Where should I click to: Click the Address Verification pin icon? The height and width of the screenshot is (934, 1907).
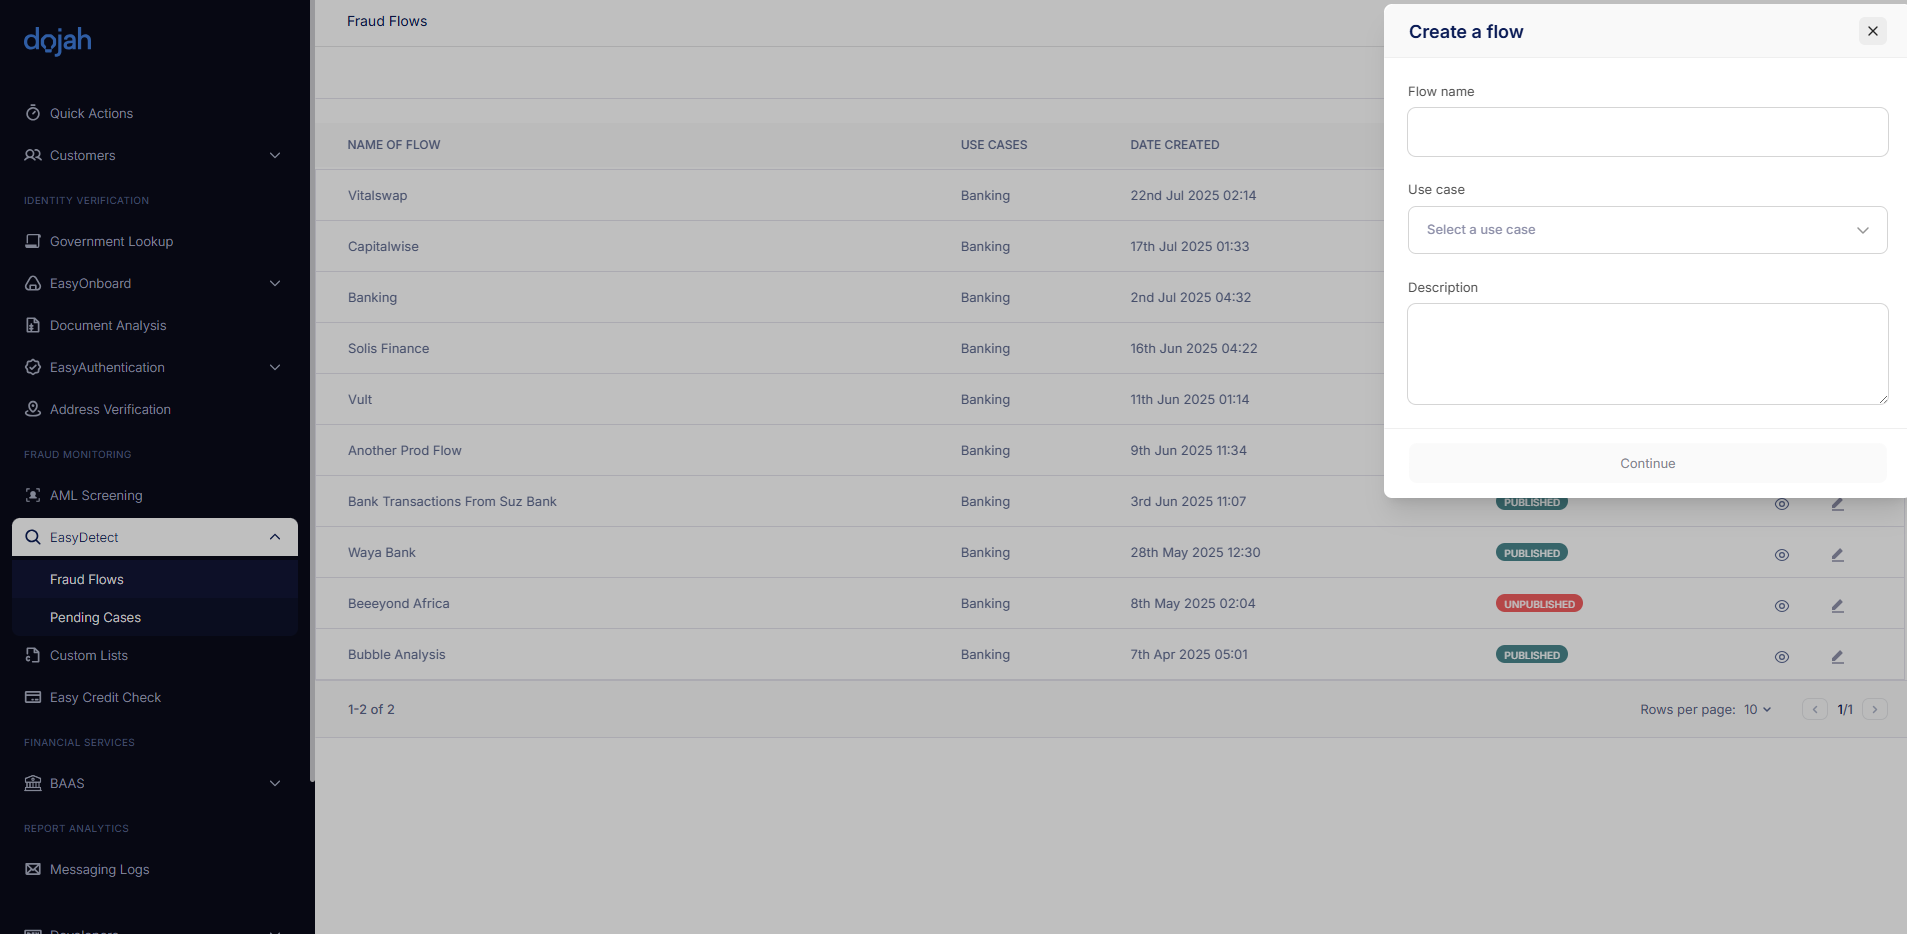coord(33,409)
